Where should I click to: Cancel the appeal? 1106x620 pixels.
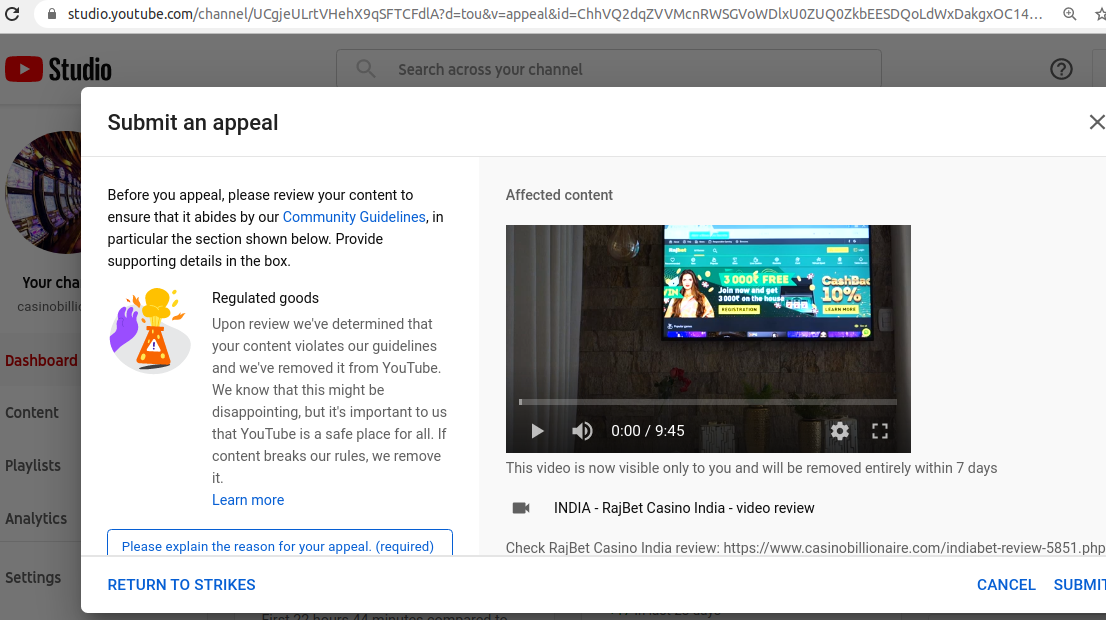coord(1006,585)
